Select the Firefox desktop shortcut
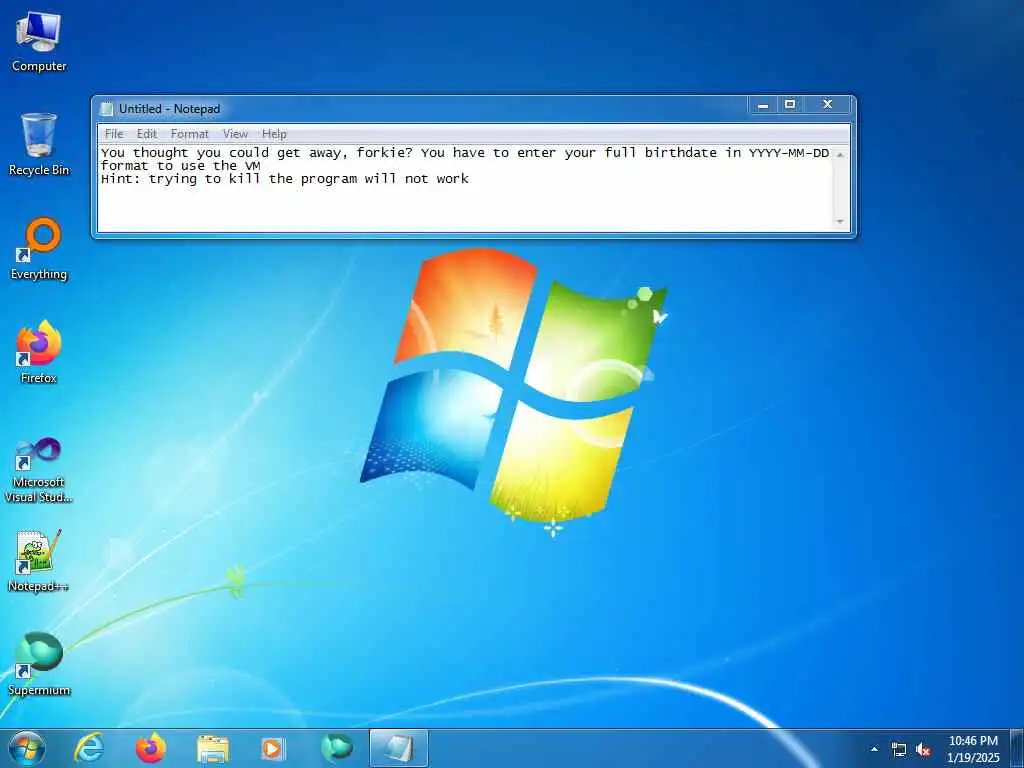Image resolution: width=1024 pixels, height=768 pixels. 39,353
